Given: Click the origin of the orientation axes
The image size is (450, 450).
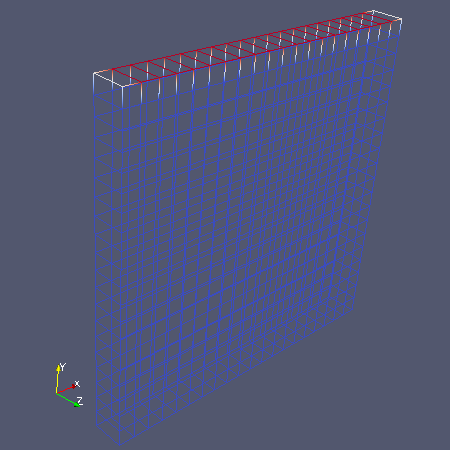Looking at the screenshot, I should [x=57, y=394].
